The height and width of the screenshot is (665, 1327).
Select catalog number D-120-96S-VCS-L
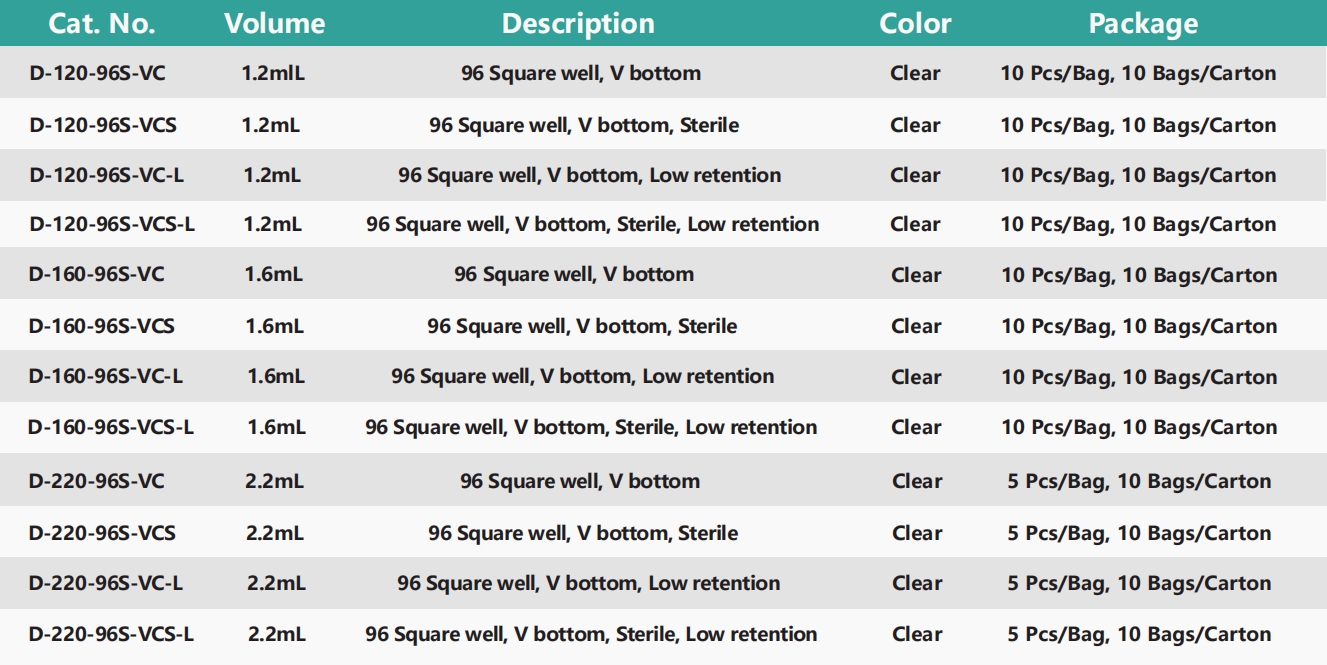(112, 224)
